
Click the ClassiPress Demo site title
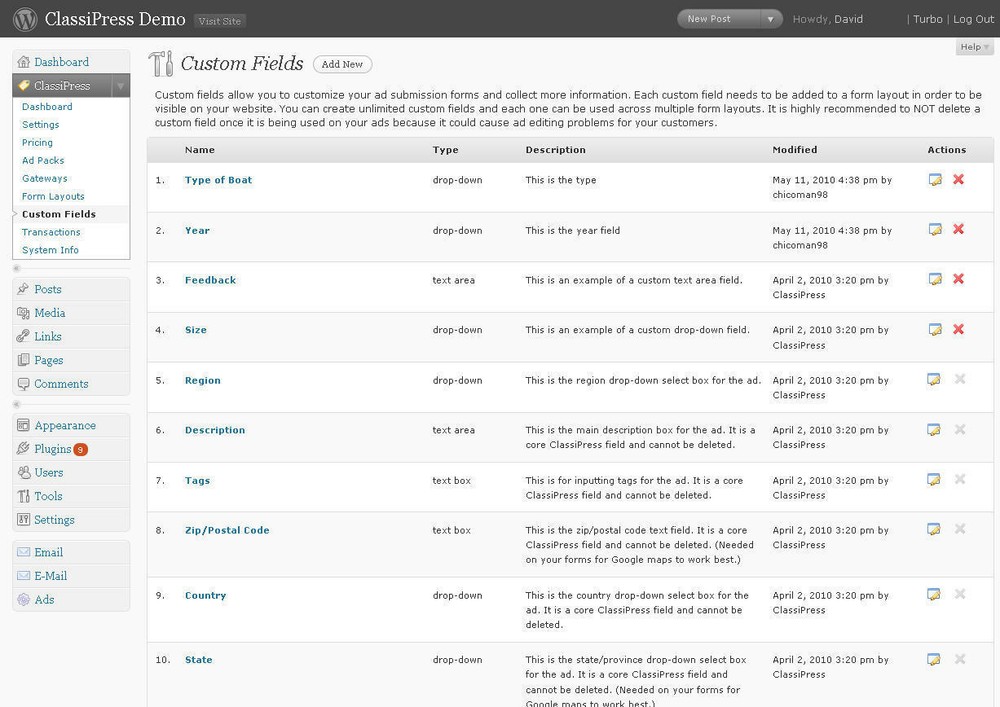pyautogui.click(x=115, y=19)
